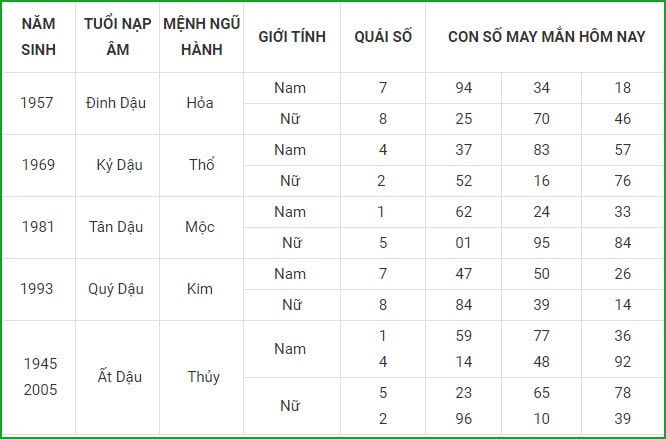Click the Thủy element cell

203,377
